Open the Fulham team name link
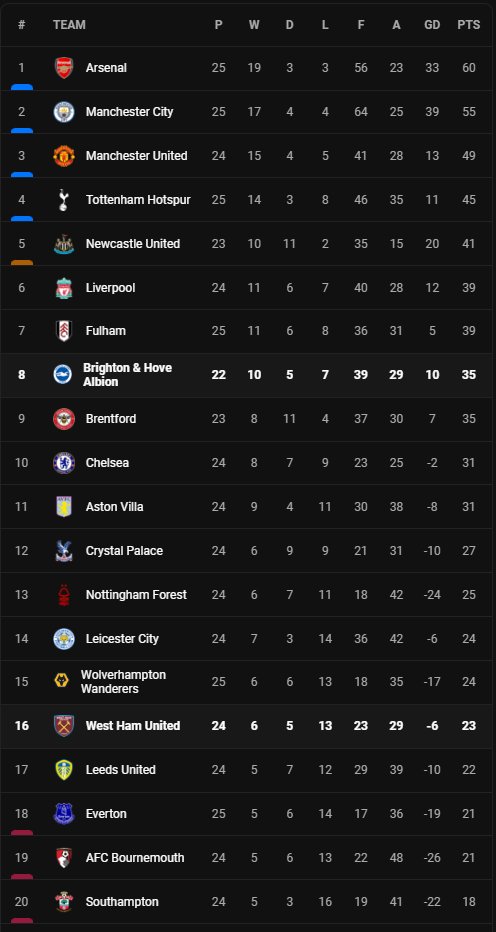Viewport: 496px width, 932px height. [106, 331]
